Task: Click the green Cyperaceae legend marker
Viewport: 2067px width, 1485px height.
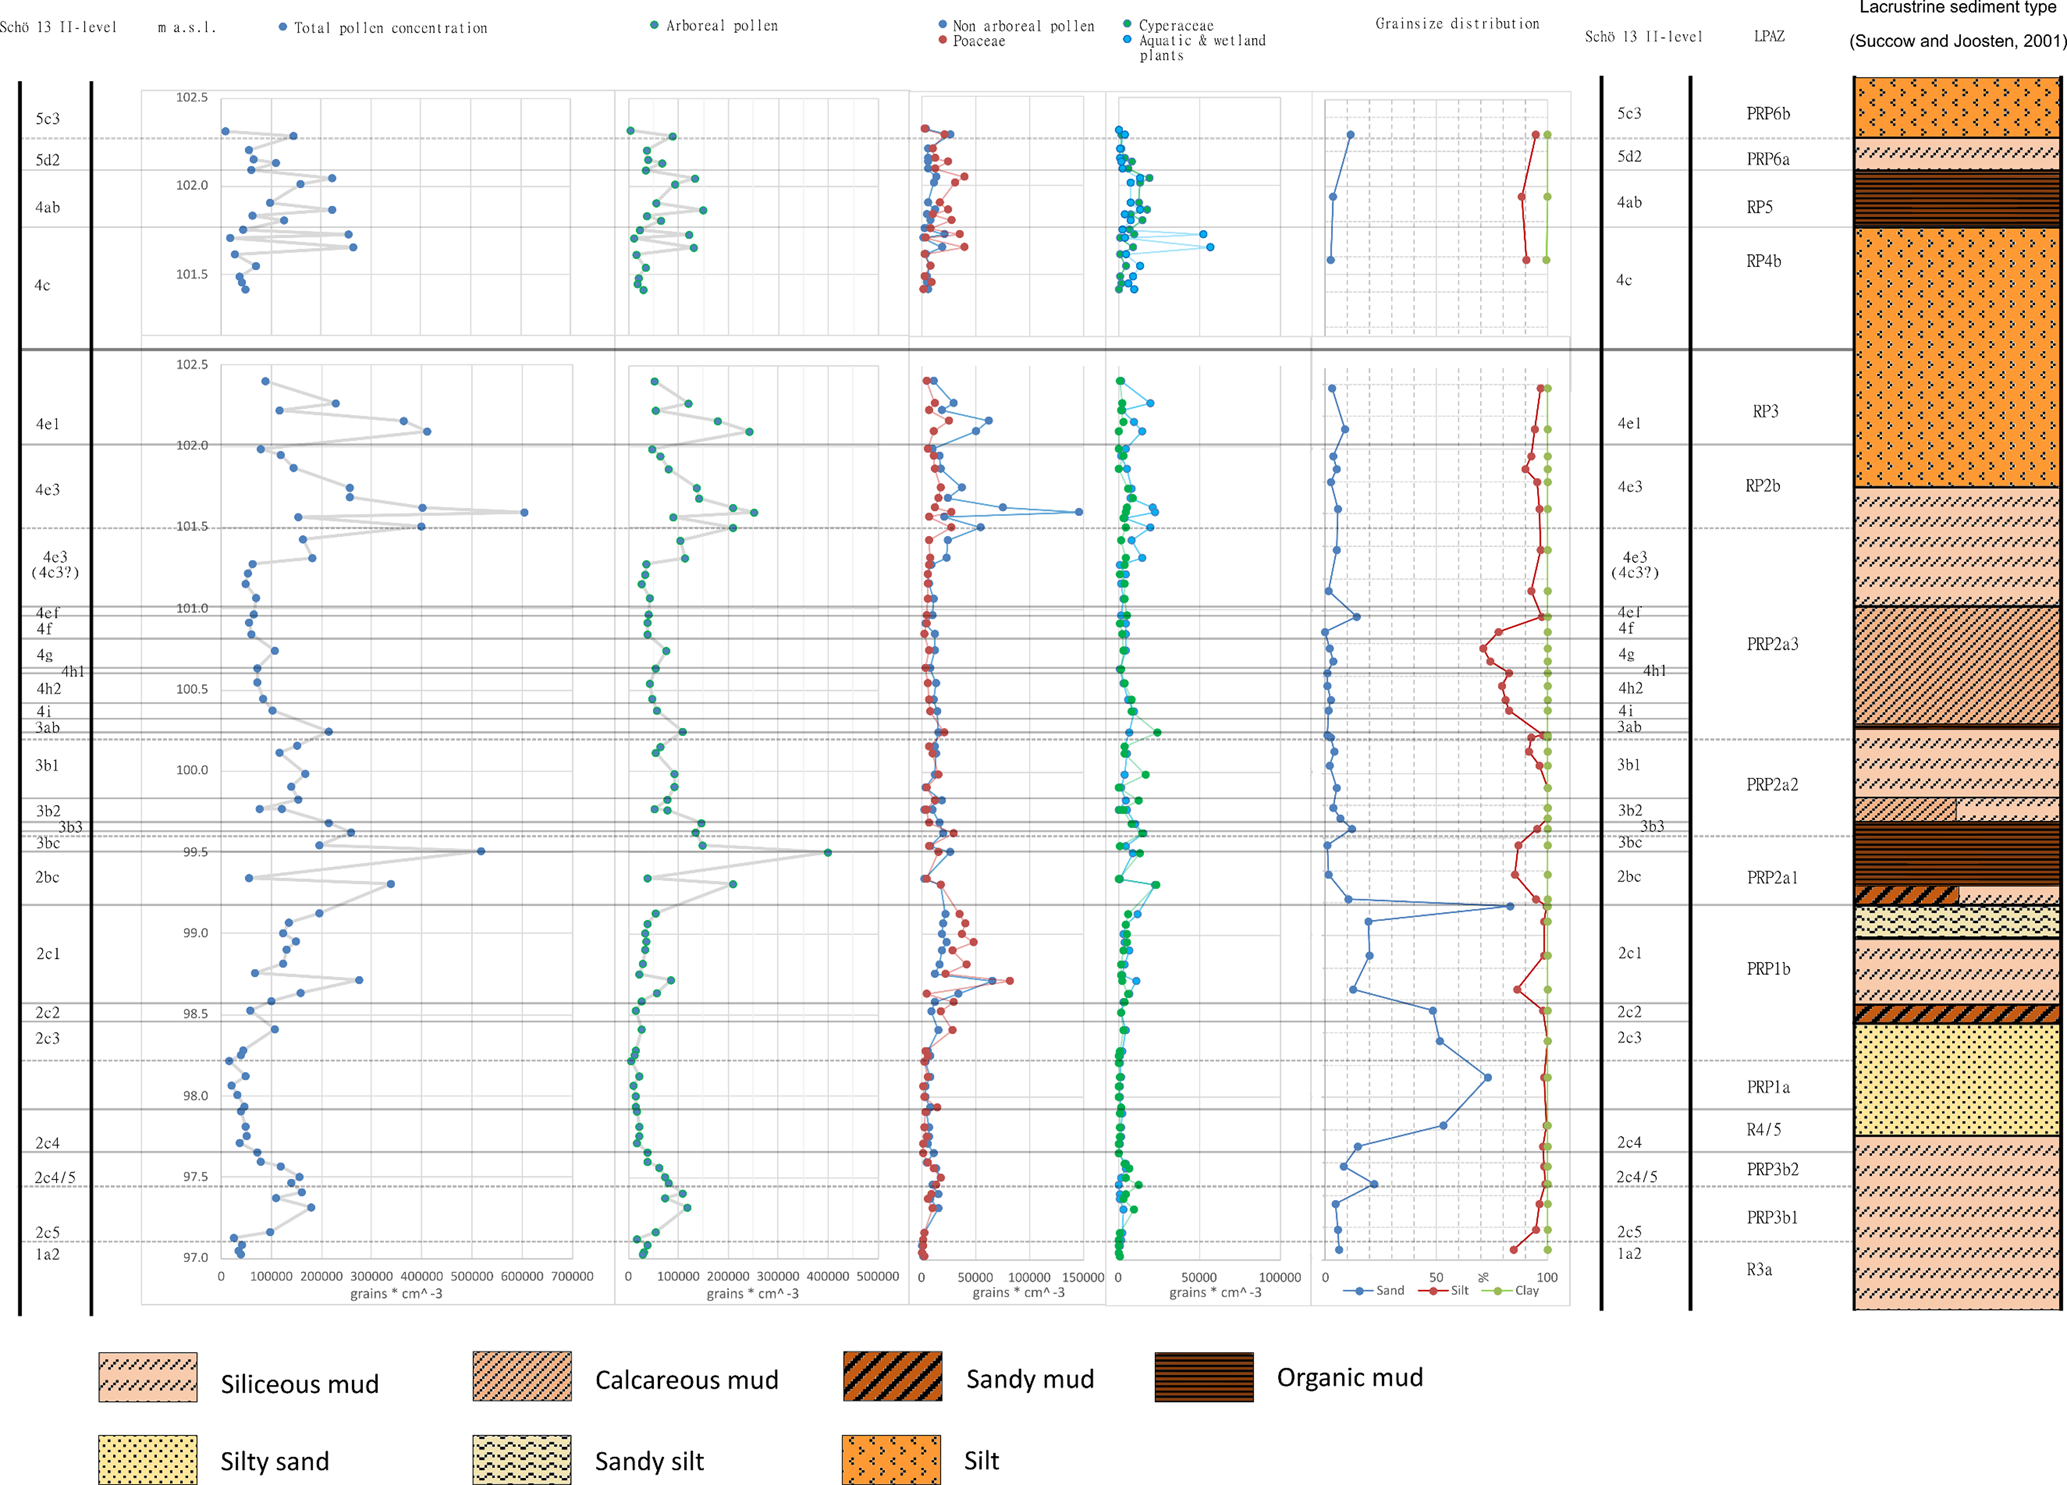Action: (x=1127, y=24)
